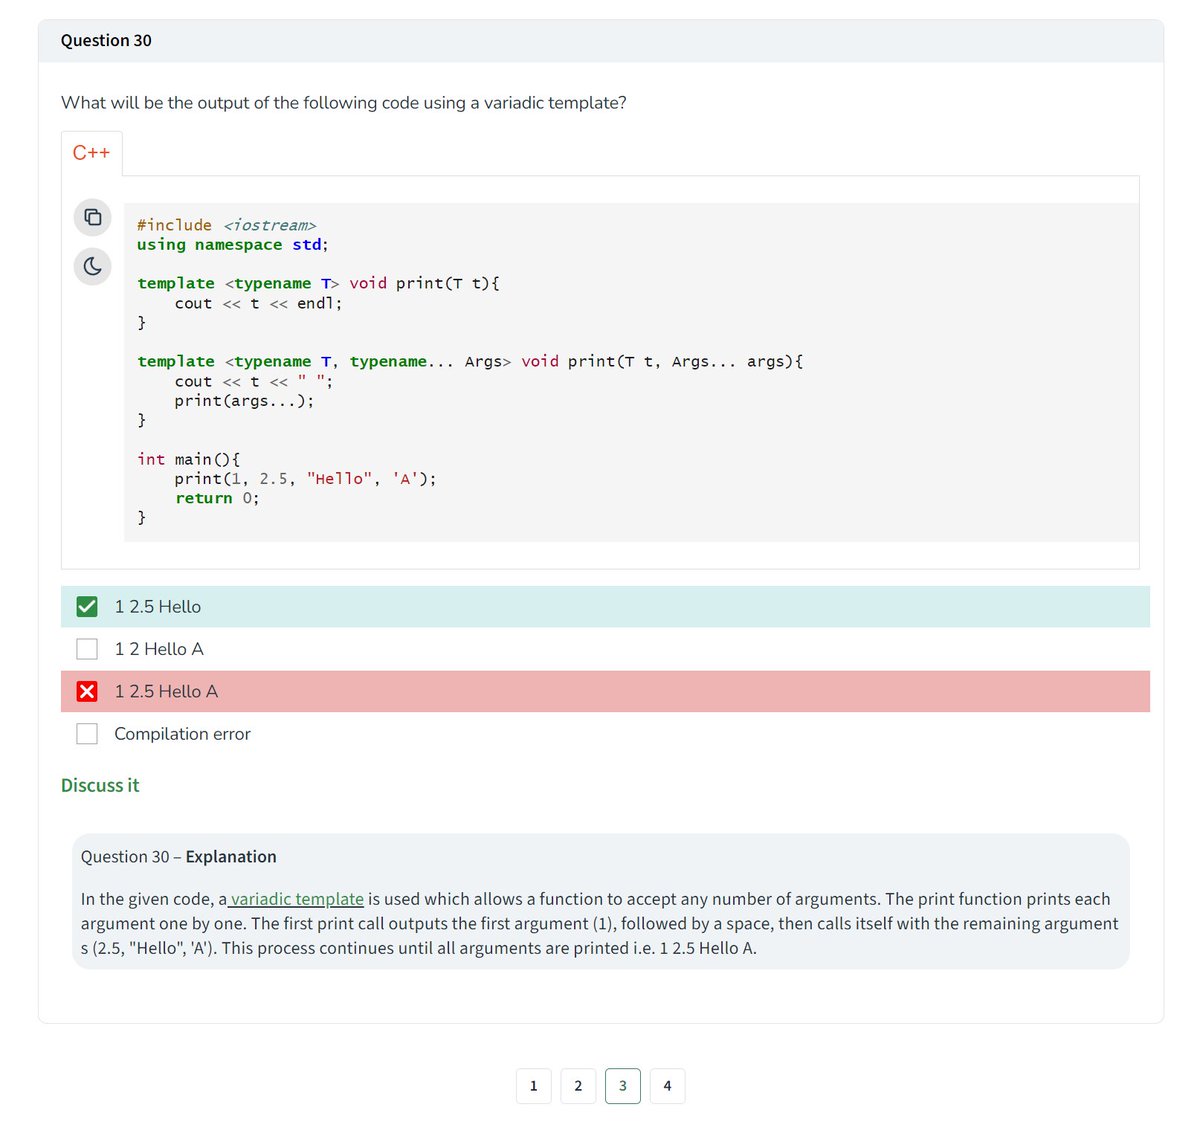Toggle the red X checkbox '1 2.5 Hello A'
This screenshot has height=1136, width=1200.
coord(87,692)
